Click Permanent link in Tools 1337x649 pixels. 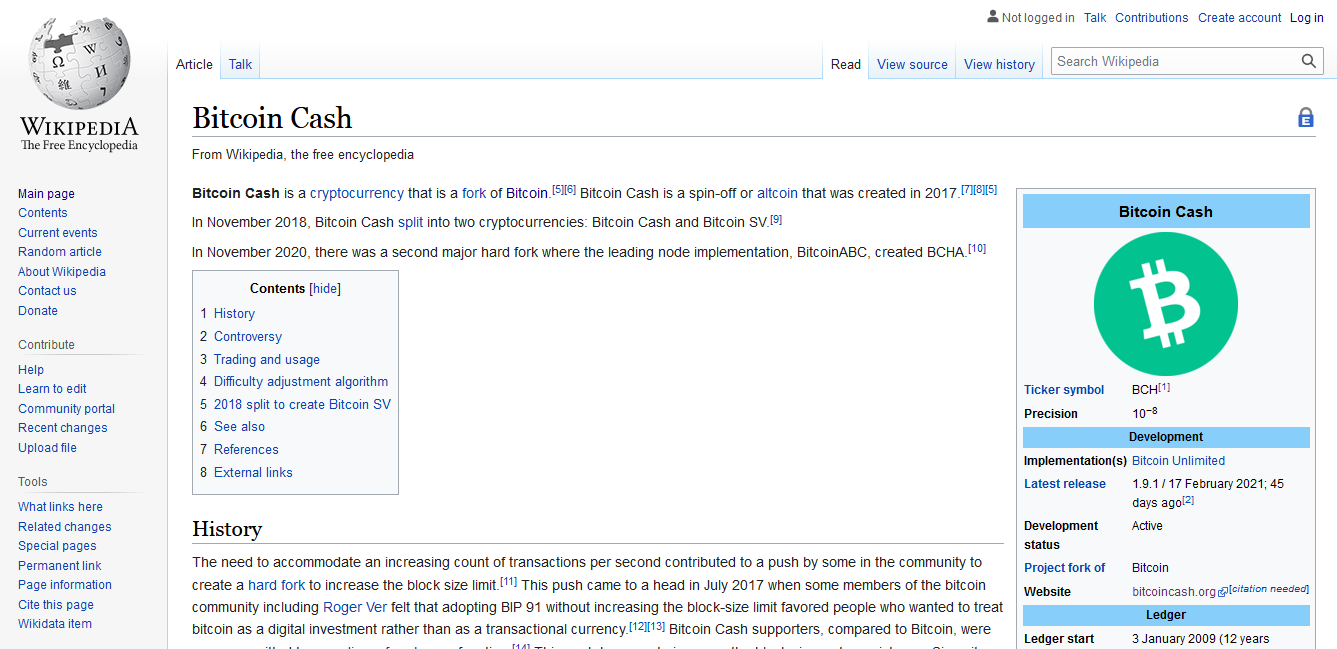click(60, 566)
